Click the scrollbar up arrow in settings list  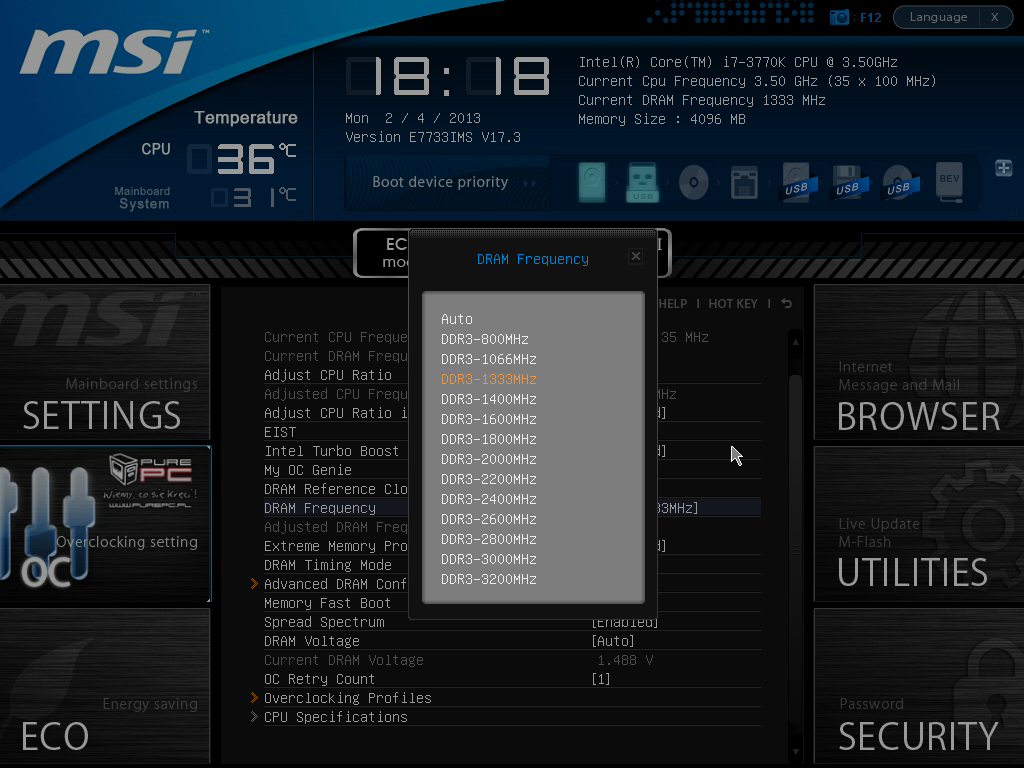[x=795, y=342]
